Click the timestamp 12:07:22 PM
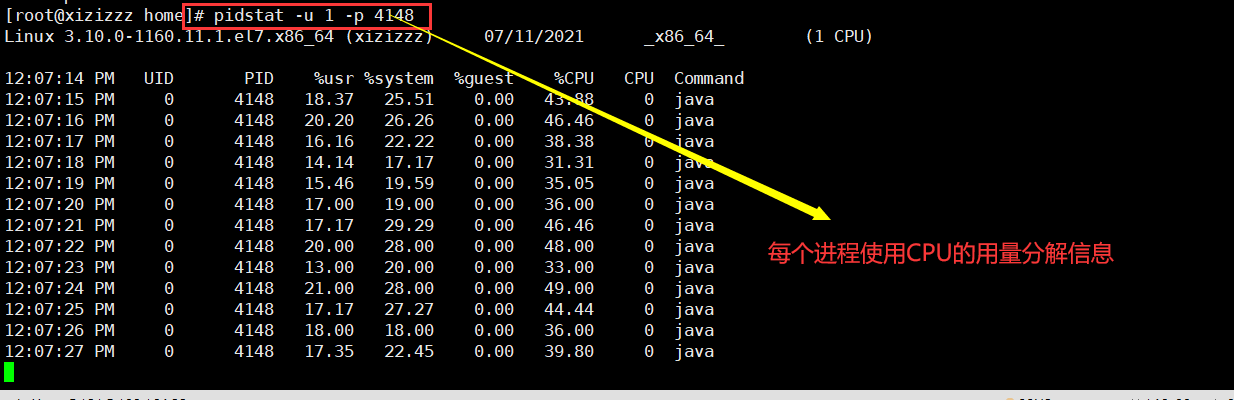Image resolution: width=1234 pixels, height=400 pixels. [59, 246]
